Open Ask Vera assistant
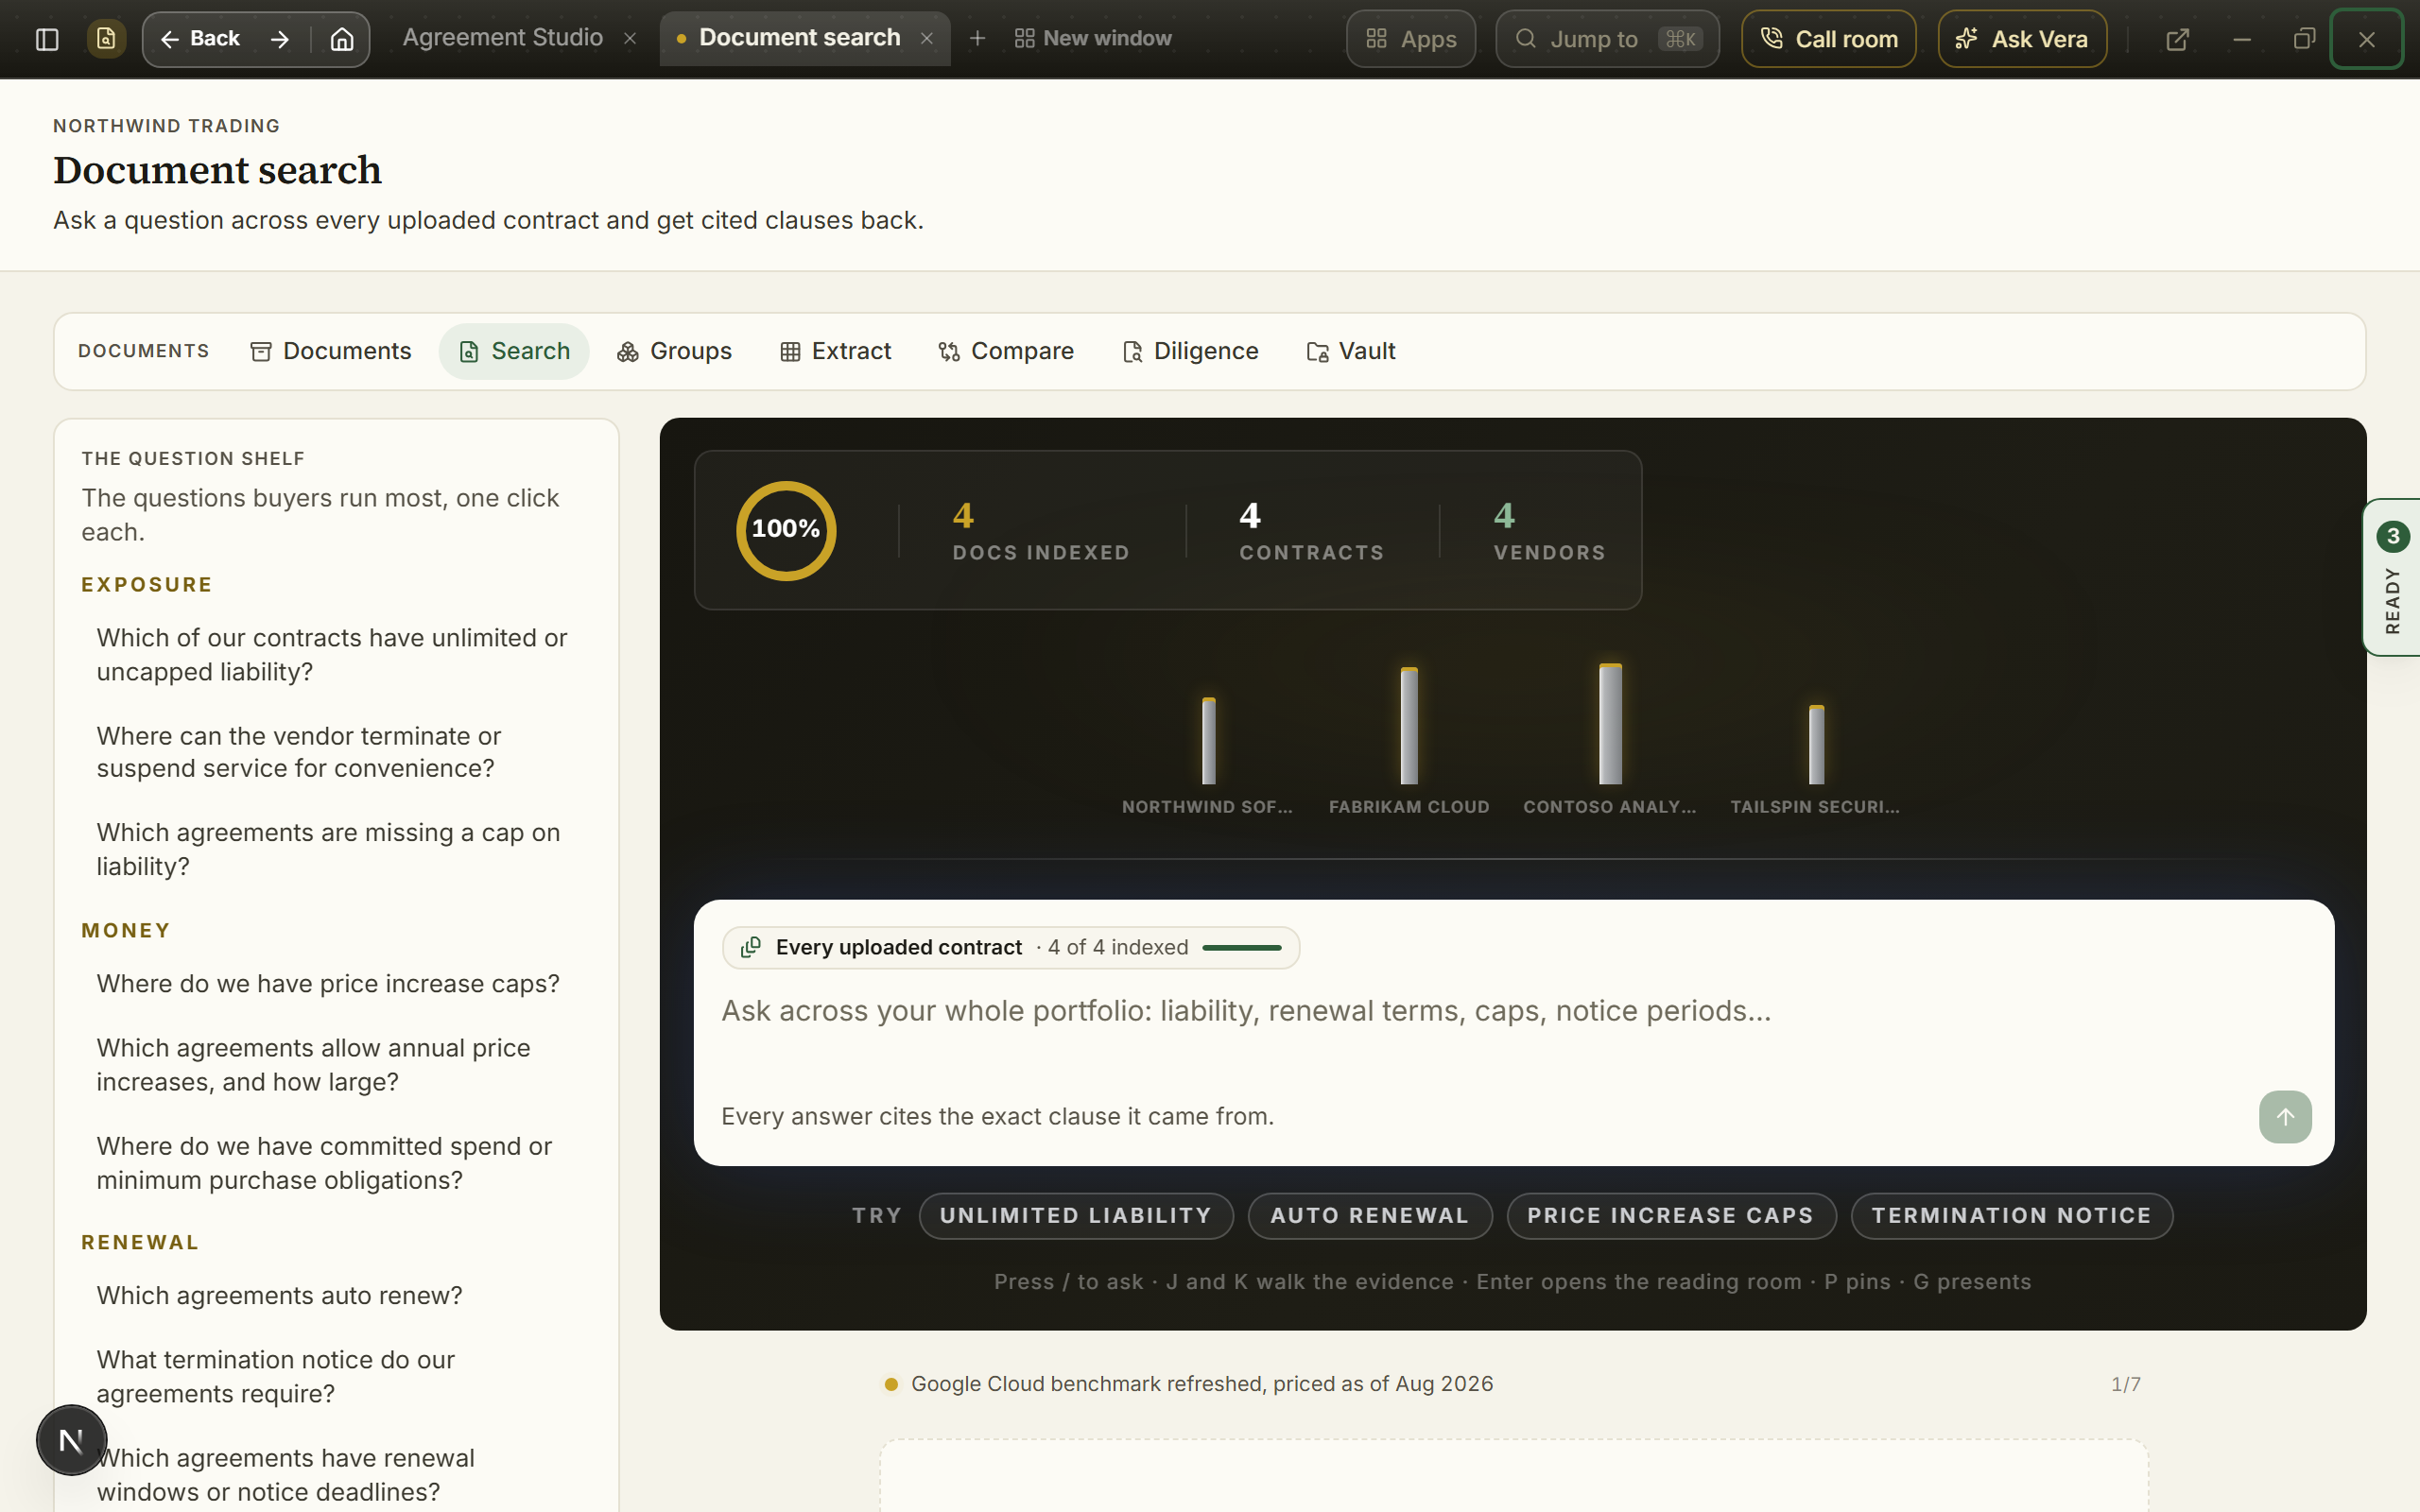Image resolution: width=2420 pixels, height=1512 pixels. tap(2022, 39)
